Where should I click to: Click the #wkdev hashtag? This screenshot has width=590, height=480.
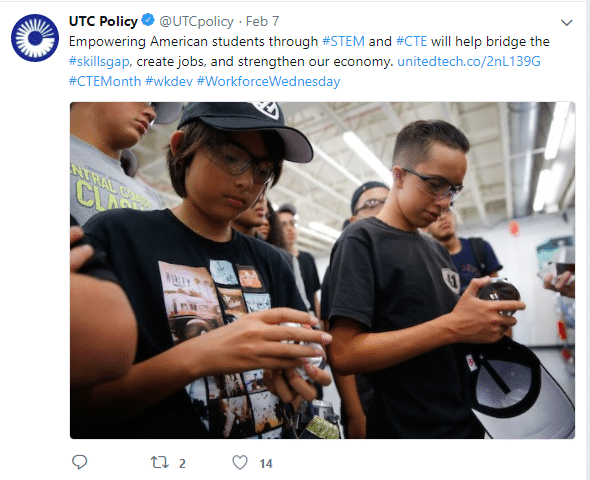169,81
